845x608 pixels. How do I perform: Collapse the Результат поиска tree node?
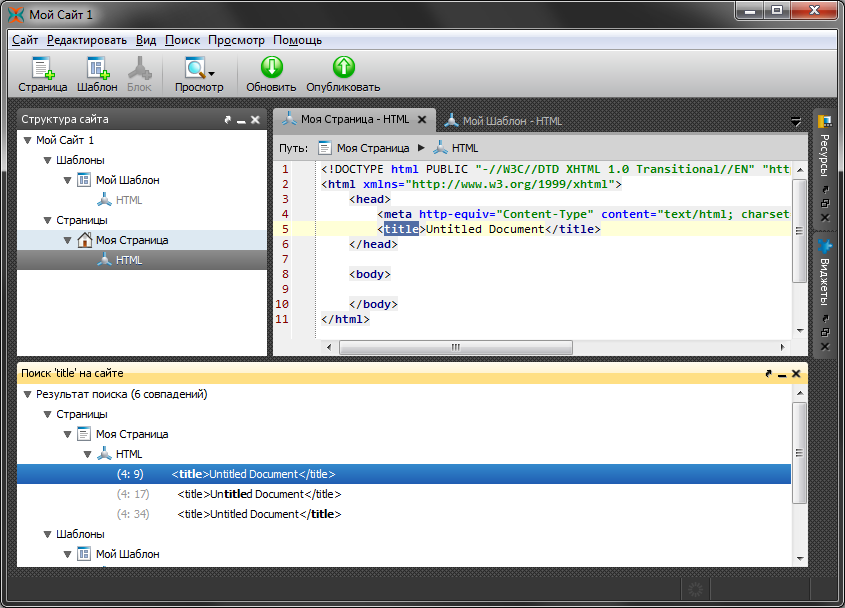[x=27, y=394]
